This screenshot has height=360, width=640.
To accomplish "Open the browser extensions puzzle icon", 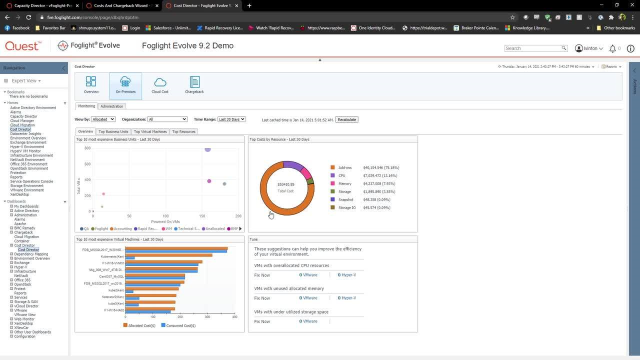I will (x=611, y=17).
